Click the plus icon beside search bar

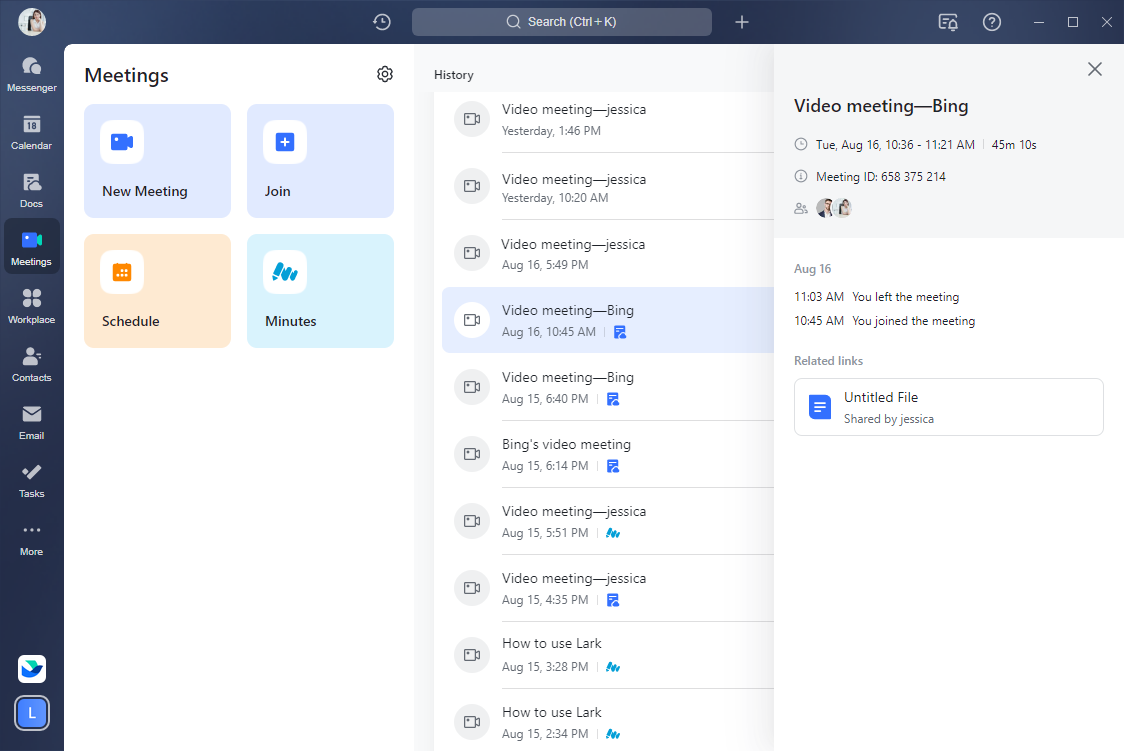tap(742, 22)
